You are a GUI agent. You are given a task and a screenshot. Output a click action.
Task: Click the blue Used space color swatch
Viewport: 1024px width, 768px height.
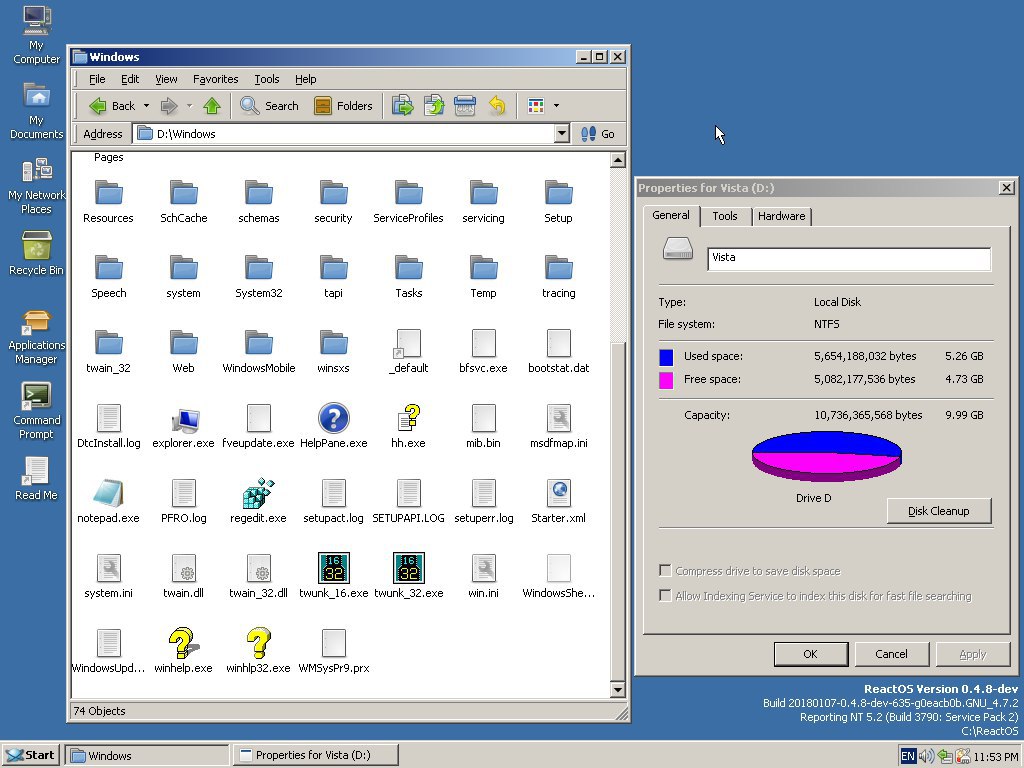pos(666,357)
